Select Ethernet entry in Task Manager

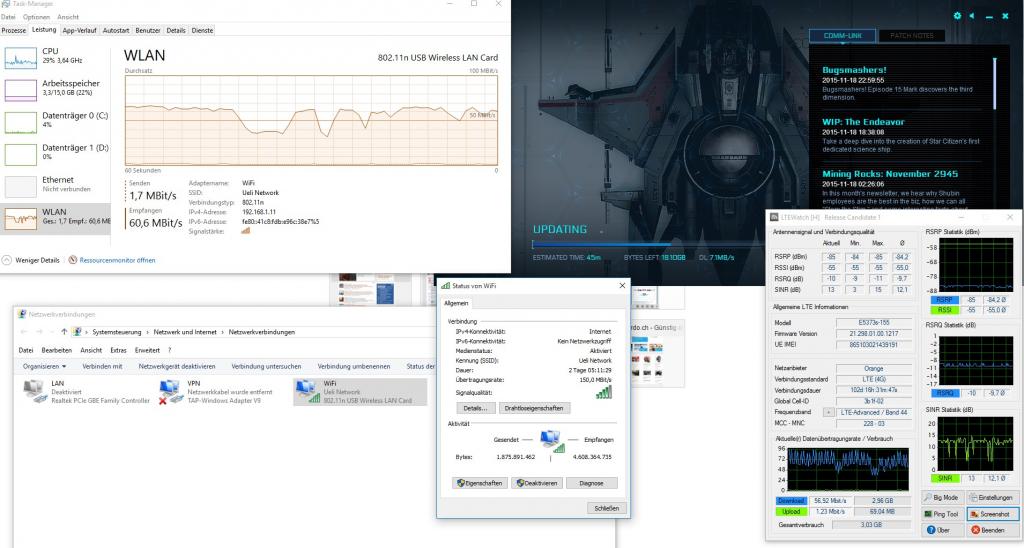pos(56,185)
